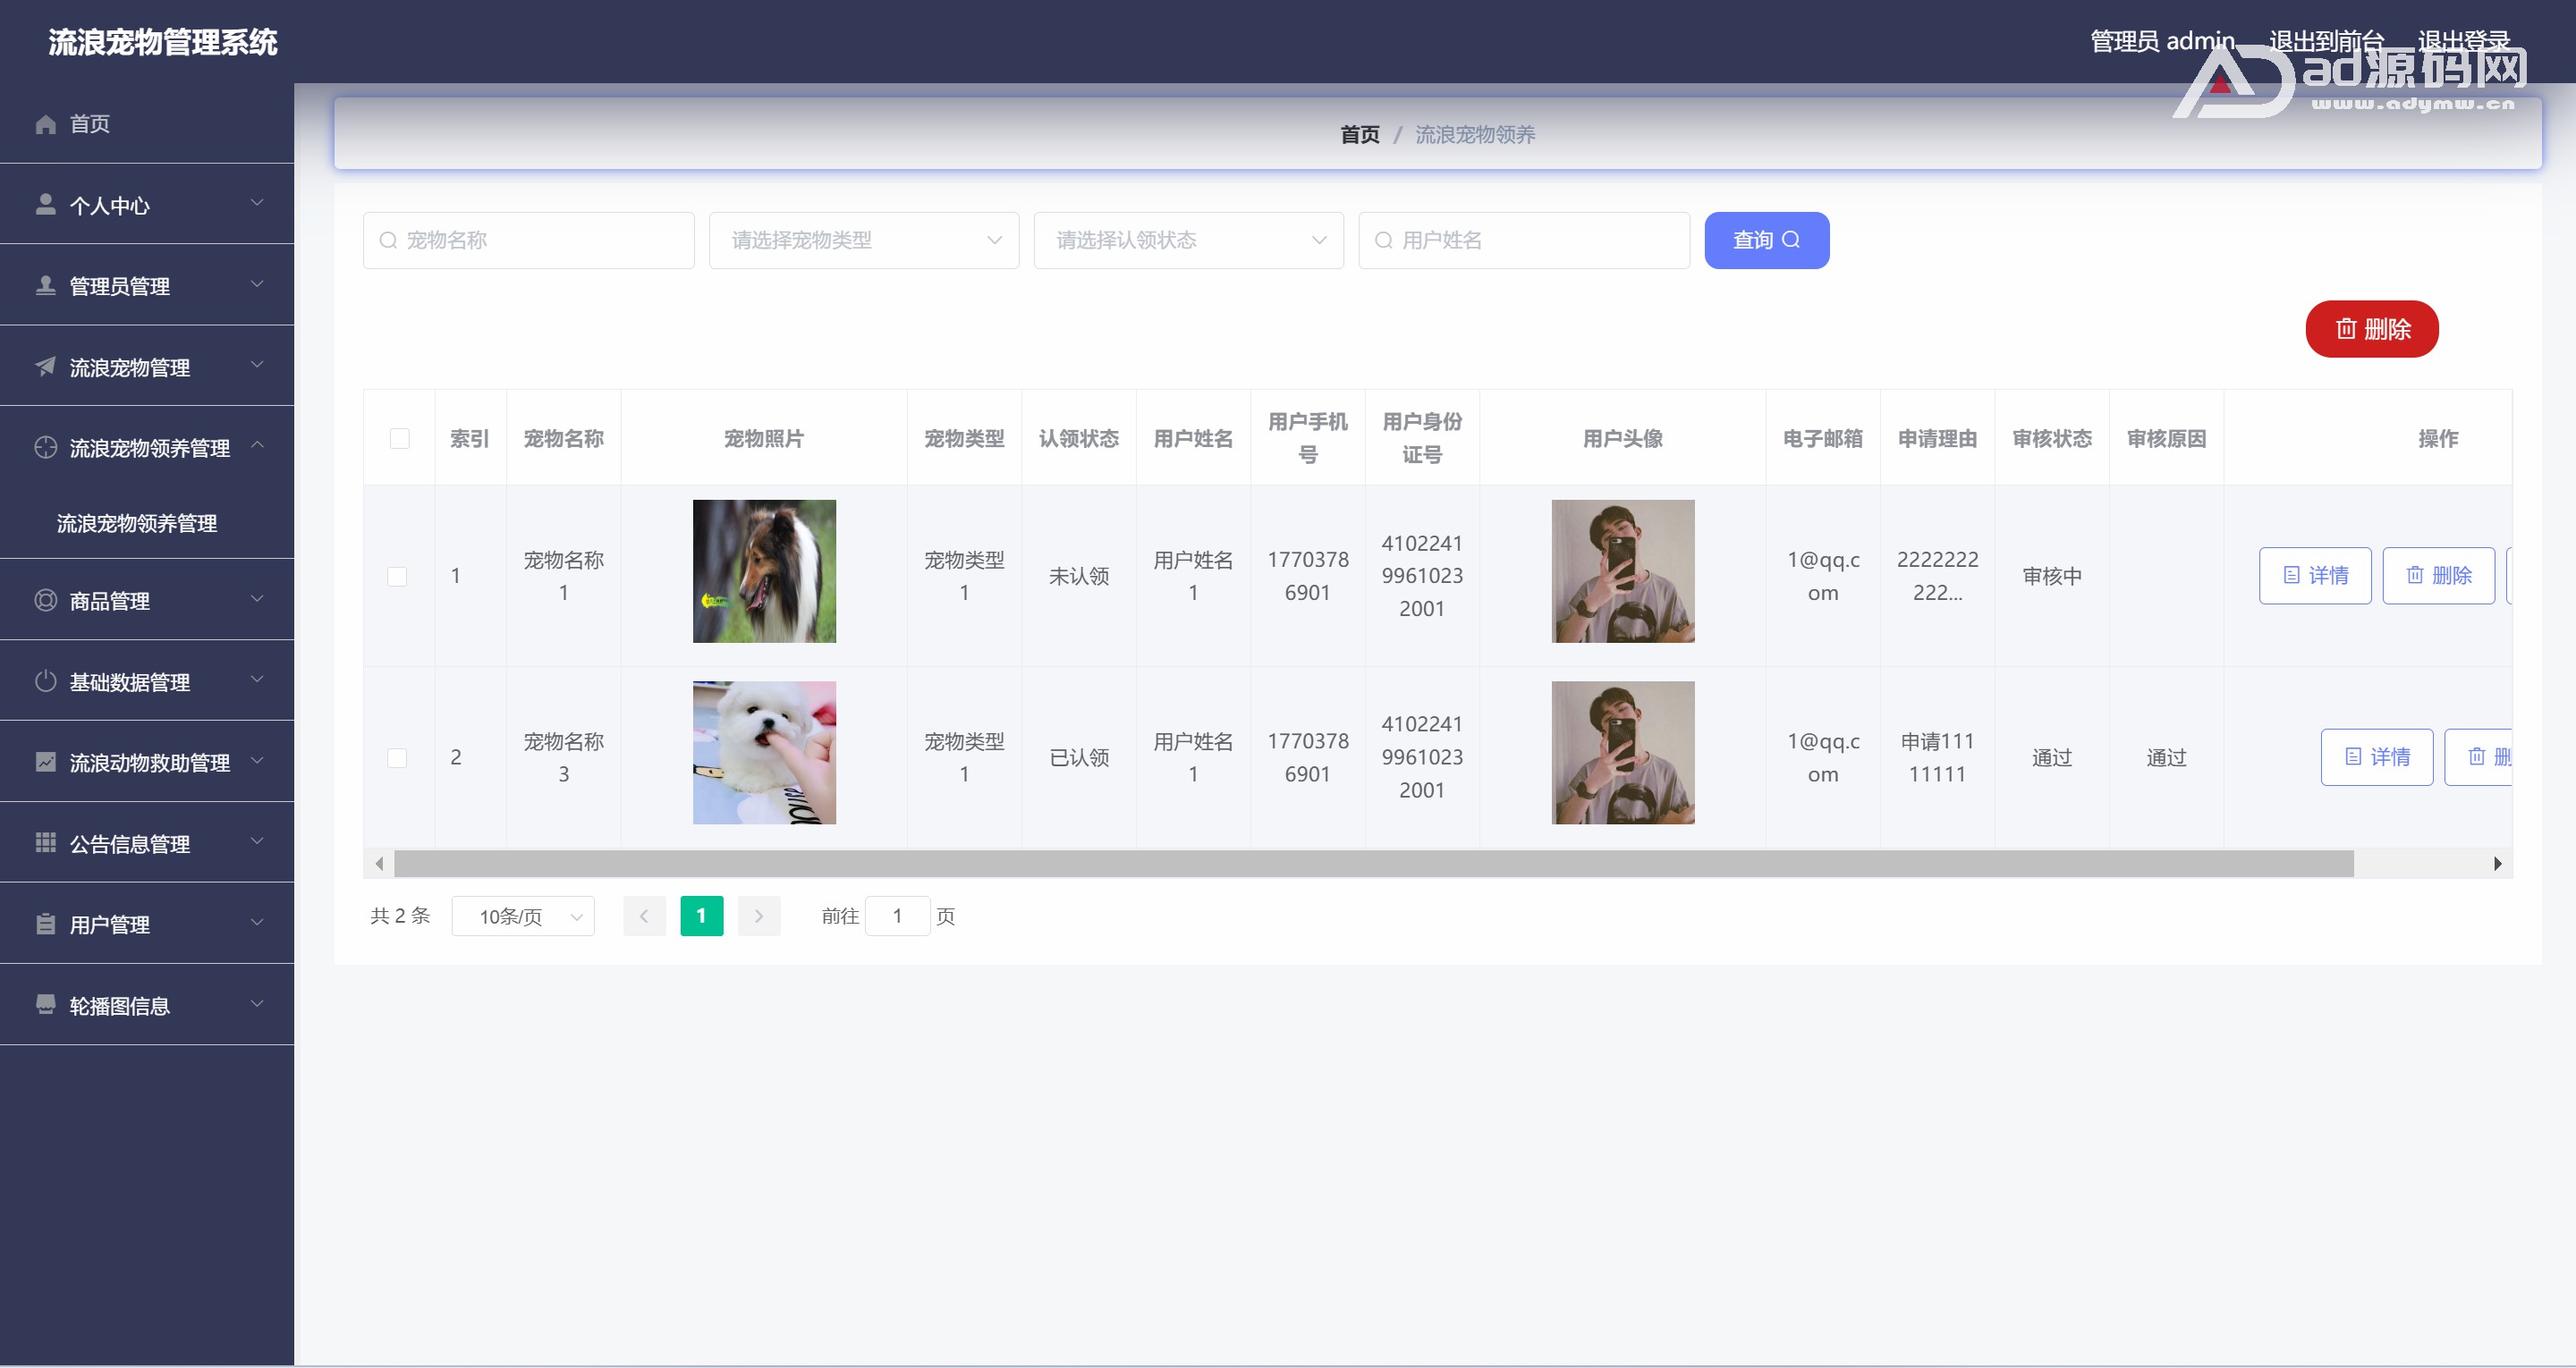This screenshot has width=2576, height=1368.
Task: Click the blue 查询 search button
Action: coord(1766,240)
